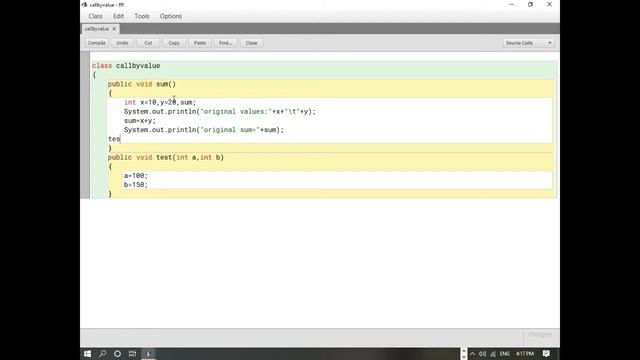Close the callbyvalue tab
640x360 pixels.
pyautogui.click(x=114, y=29)
